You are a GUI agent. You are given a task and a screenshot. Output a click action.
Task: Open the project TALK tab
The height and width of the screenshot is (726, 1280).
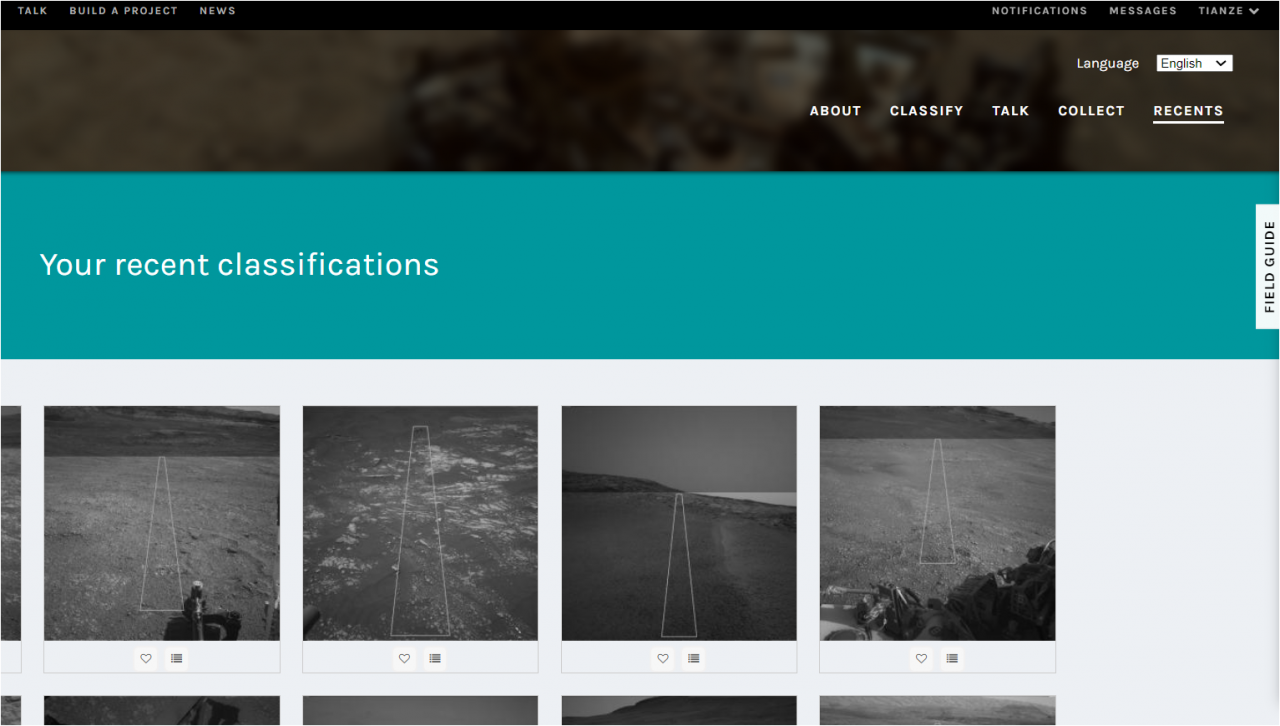pyautogui.click(x=1010, y=111)
